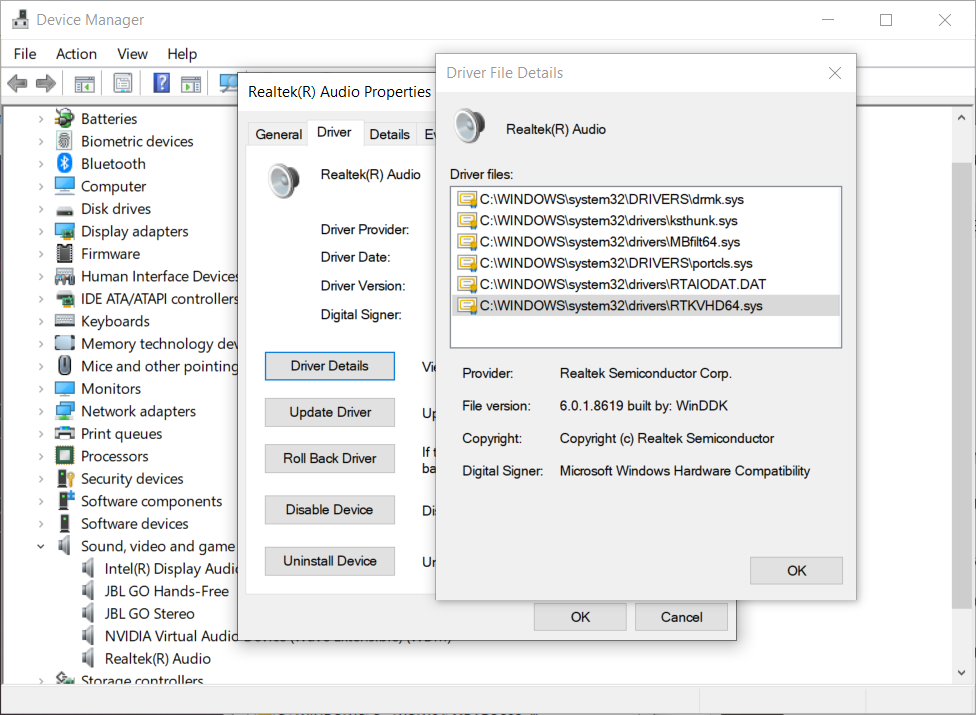This screenshot has height=715, width=976.
Task: Click the Back arrow in Device Manager toolbar
Action: point(17,83)
